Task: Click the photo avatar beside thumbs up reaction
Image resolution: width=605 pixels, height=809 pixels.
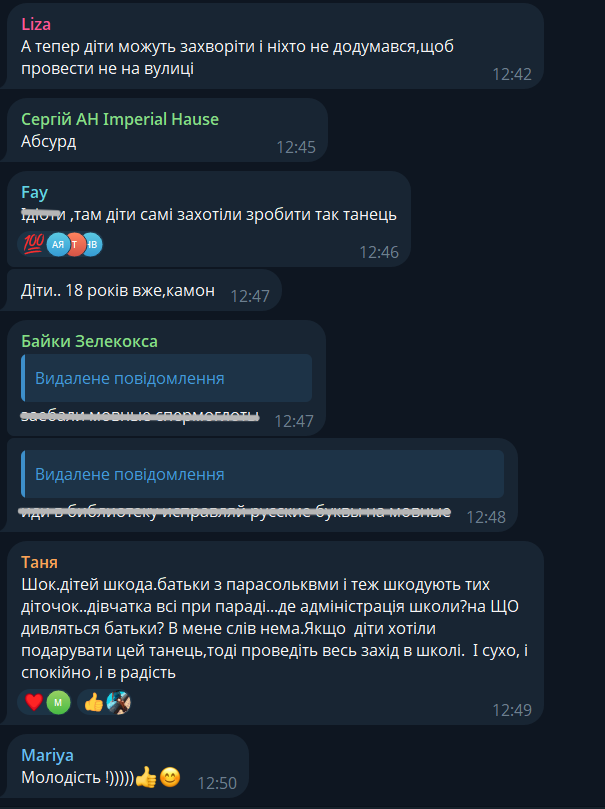Action: [x=119, y=703]
